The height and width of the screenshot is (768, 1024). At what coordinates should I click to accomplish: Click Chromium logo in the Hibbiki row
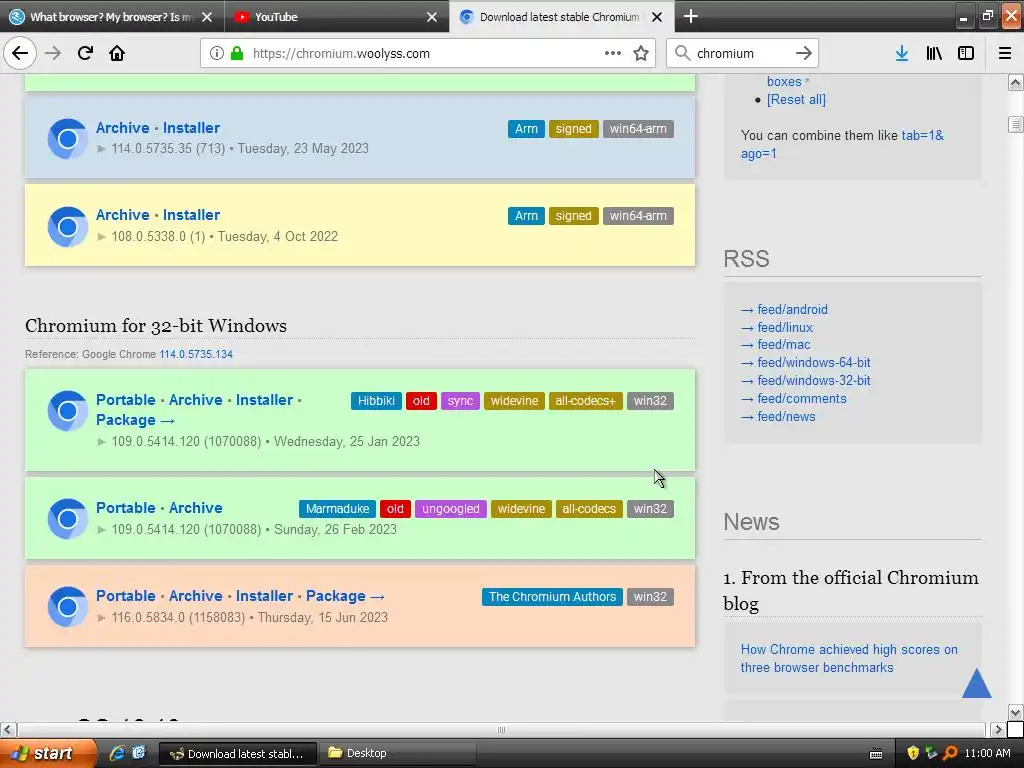coord(67,411)
